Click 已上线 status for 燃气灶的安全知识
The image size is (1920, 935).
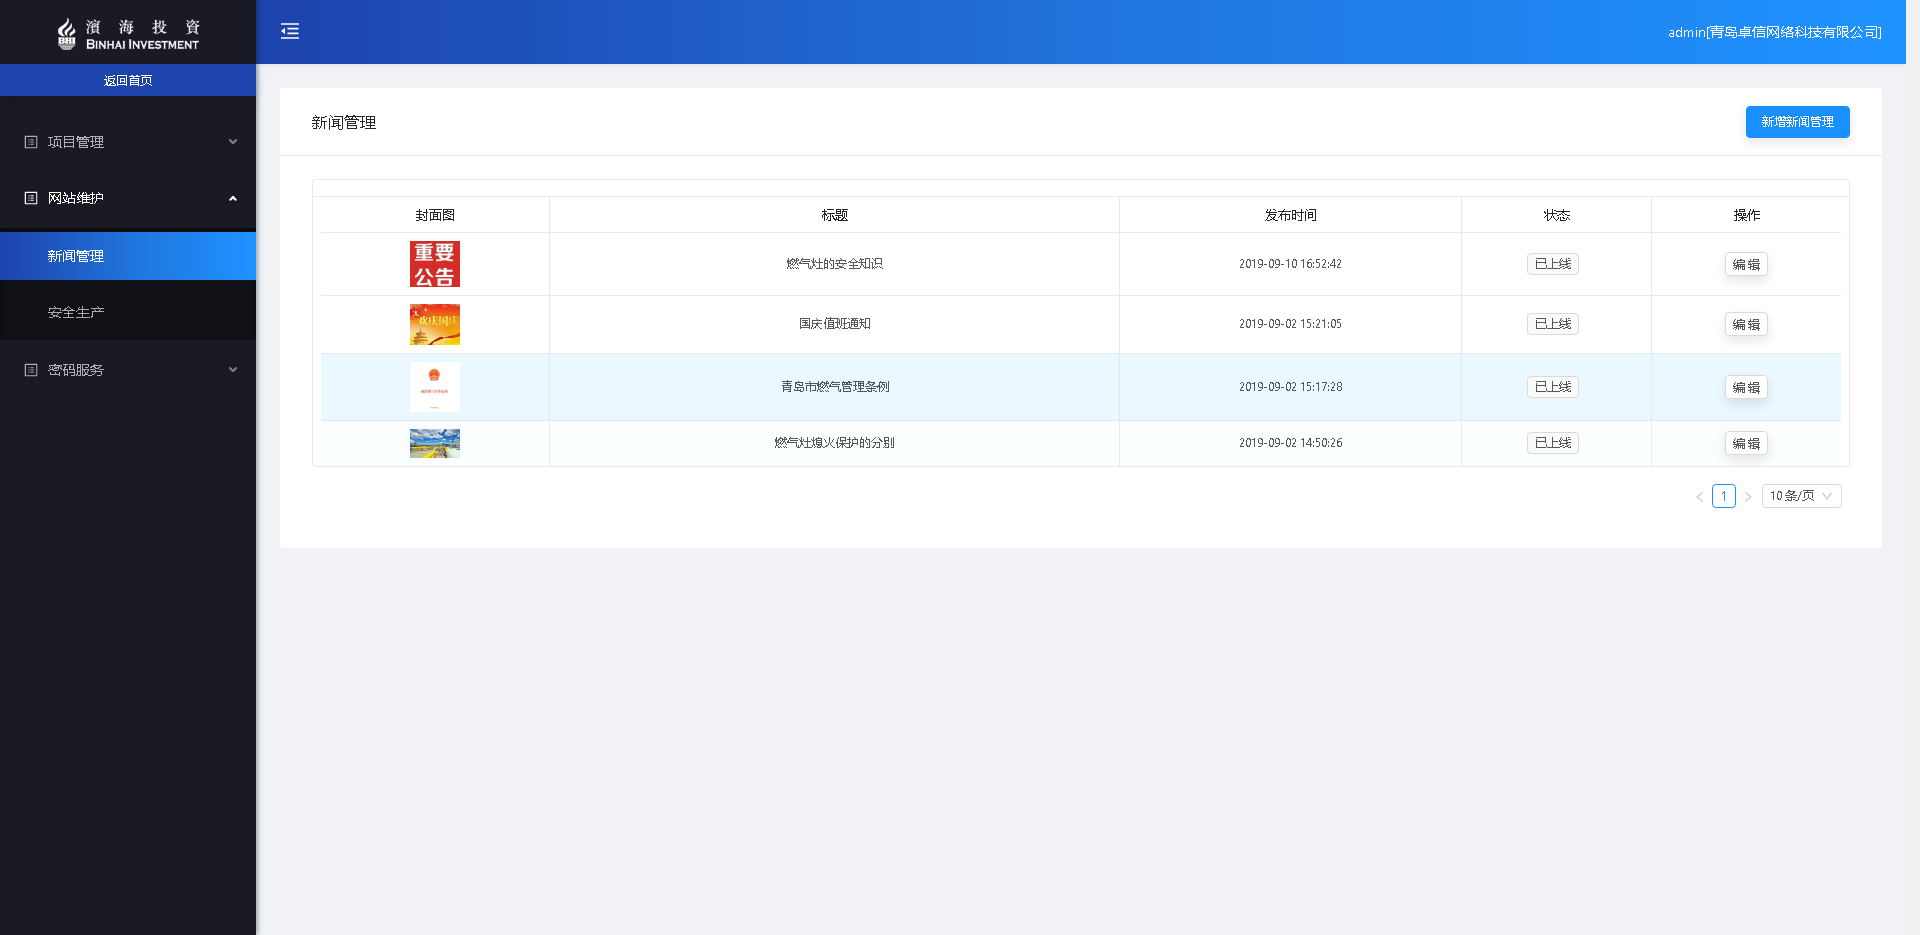[x=1553, y=264]
